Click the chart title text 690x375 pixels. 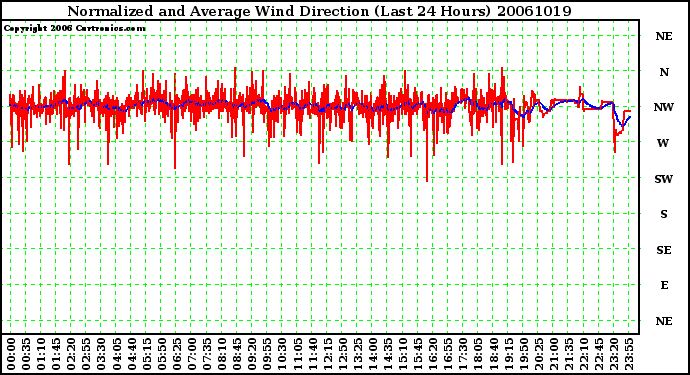(x=319, y=11)
